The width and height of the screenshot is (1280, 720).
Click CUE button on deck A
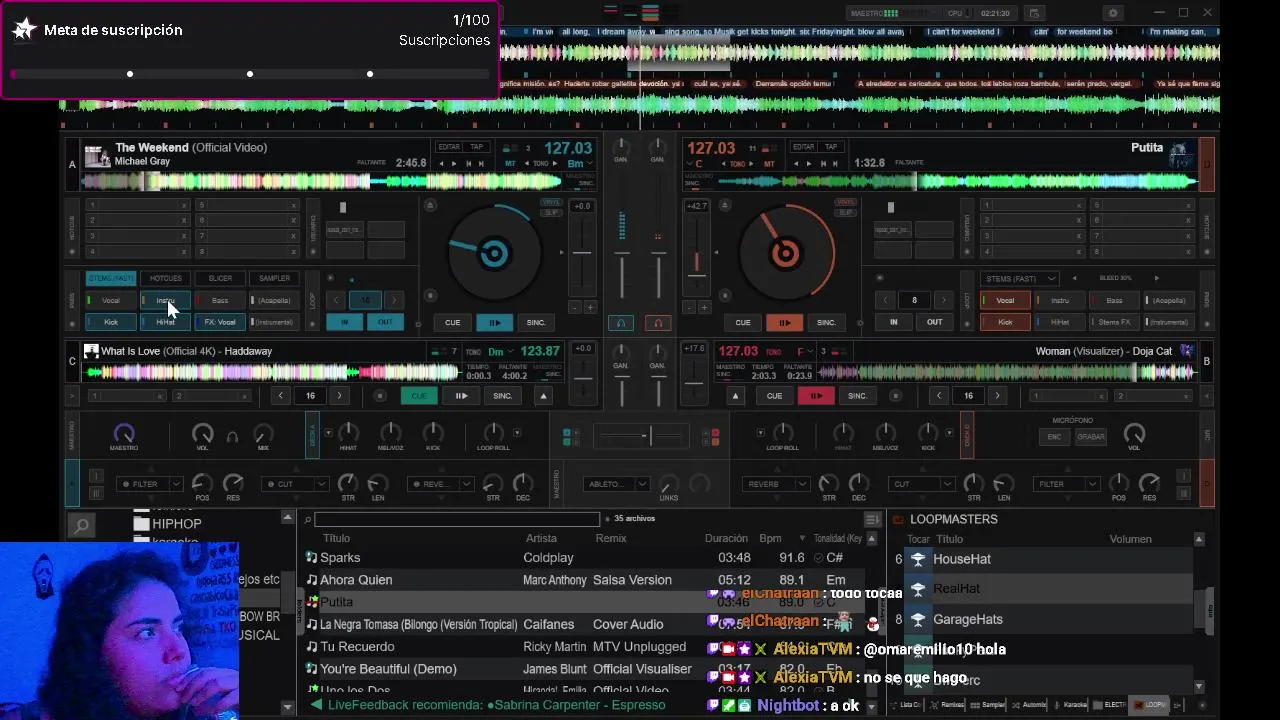pos(452,322)
